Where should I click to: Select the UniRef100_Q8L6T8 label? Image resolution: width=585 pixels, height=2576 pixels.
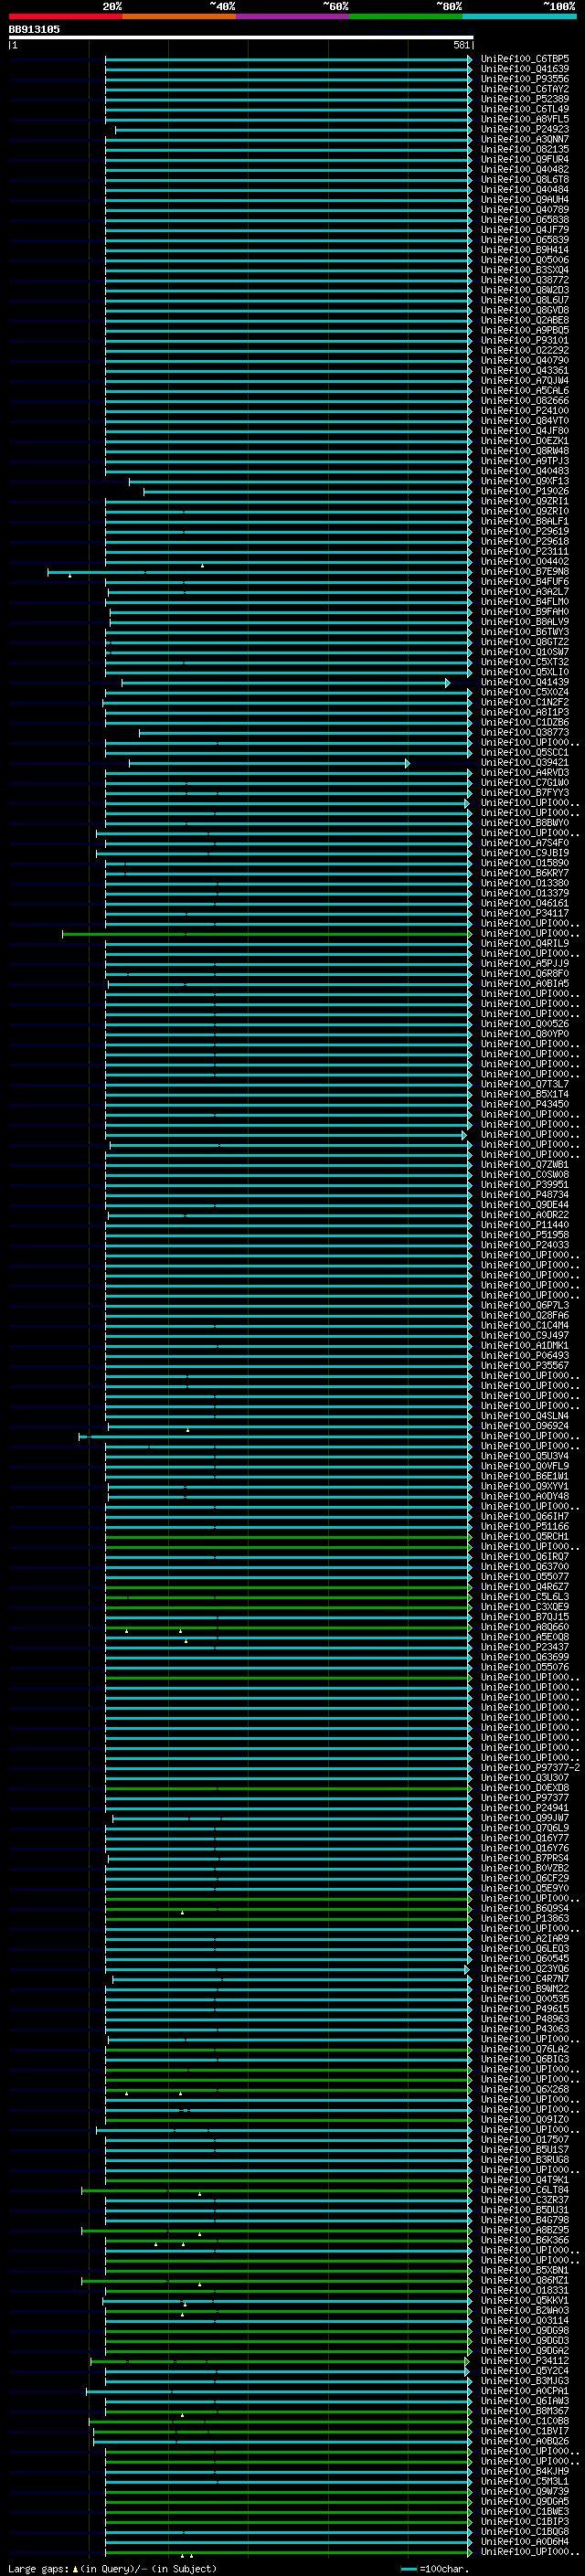click(524, 179)
